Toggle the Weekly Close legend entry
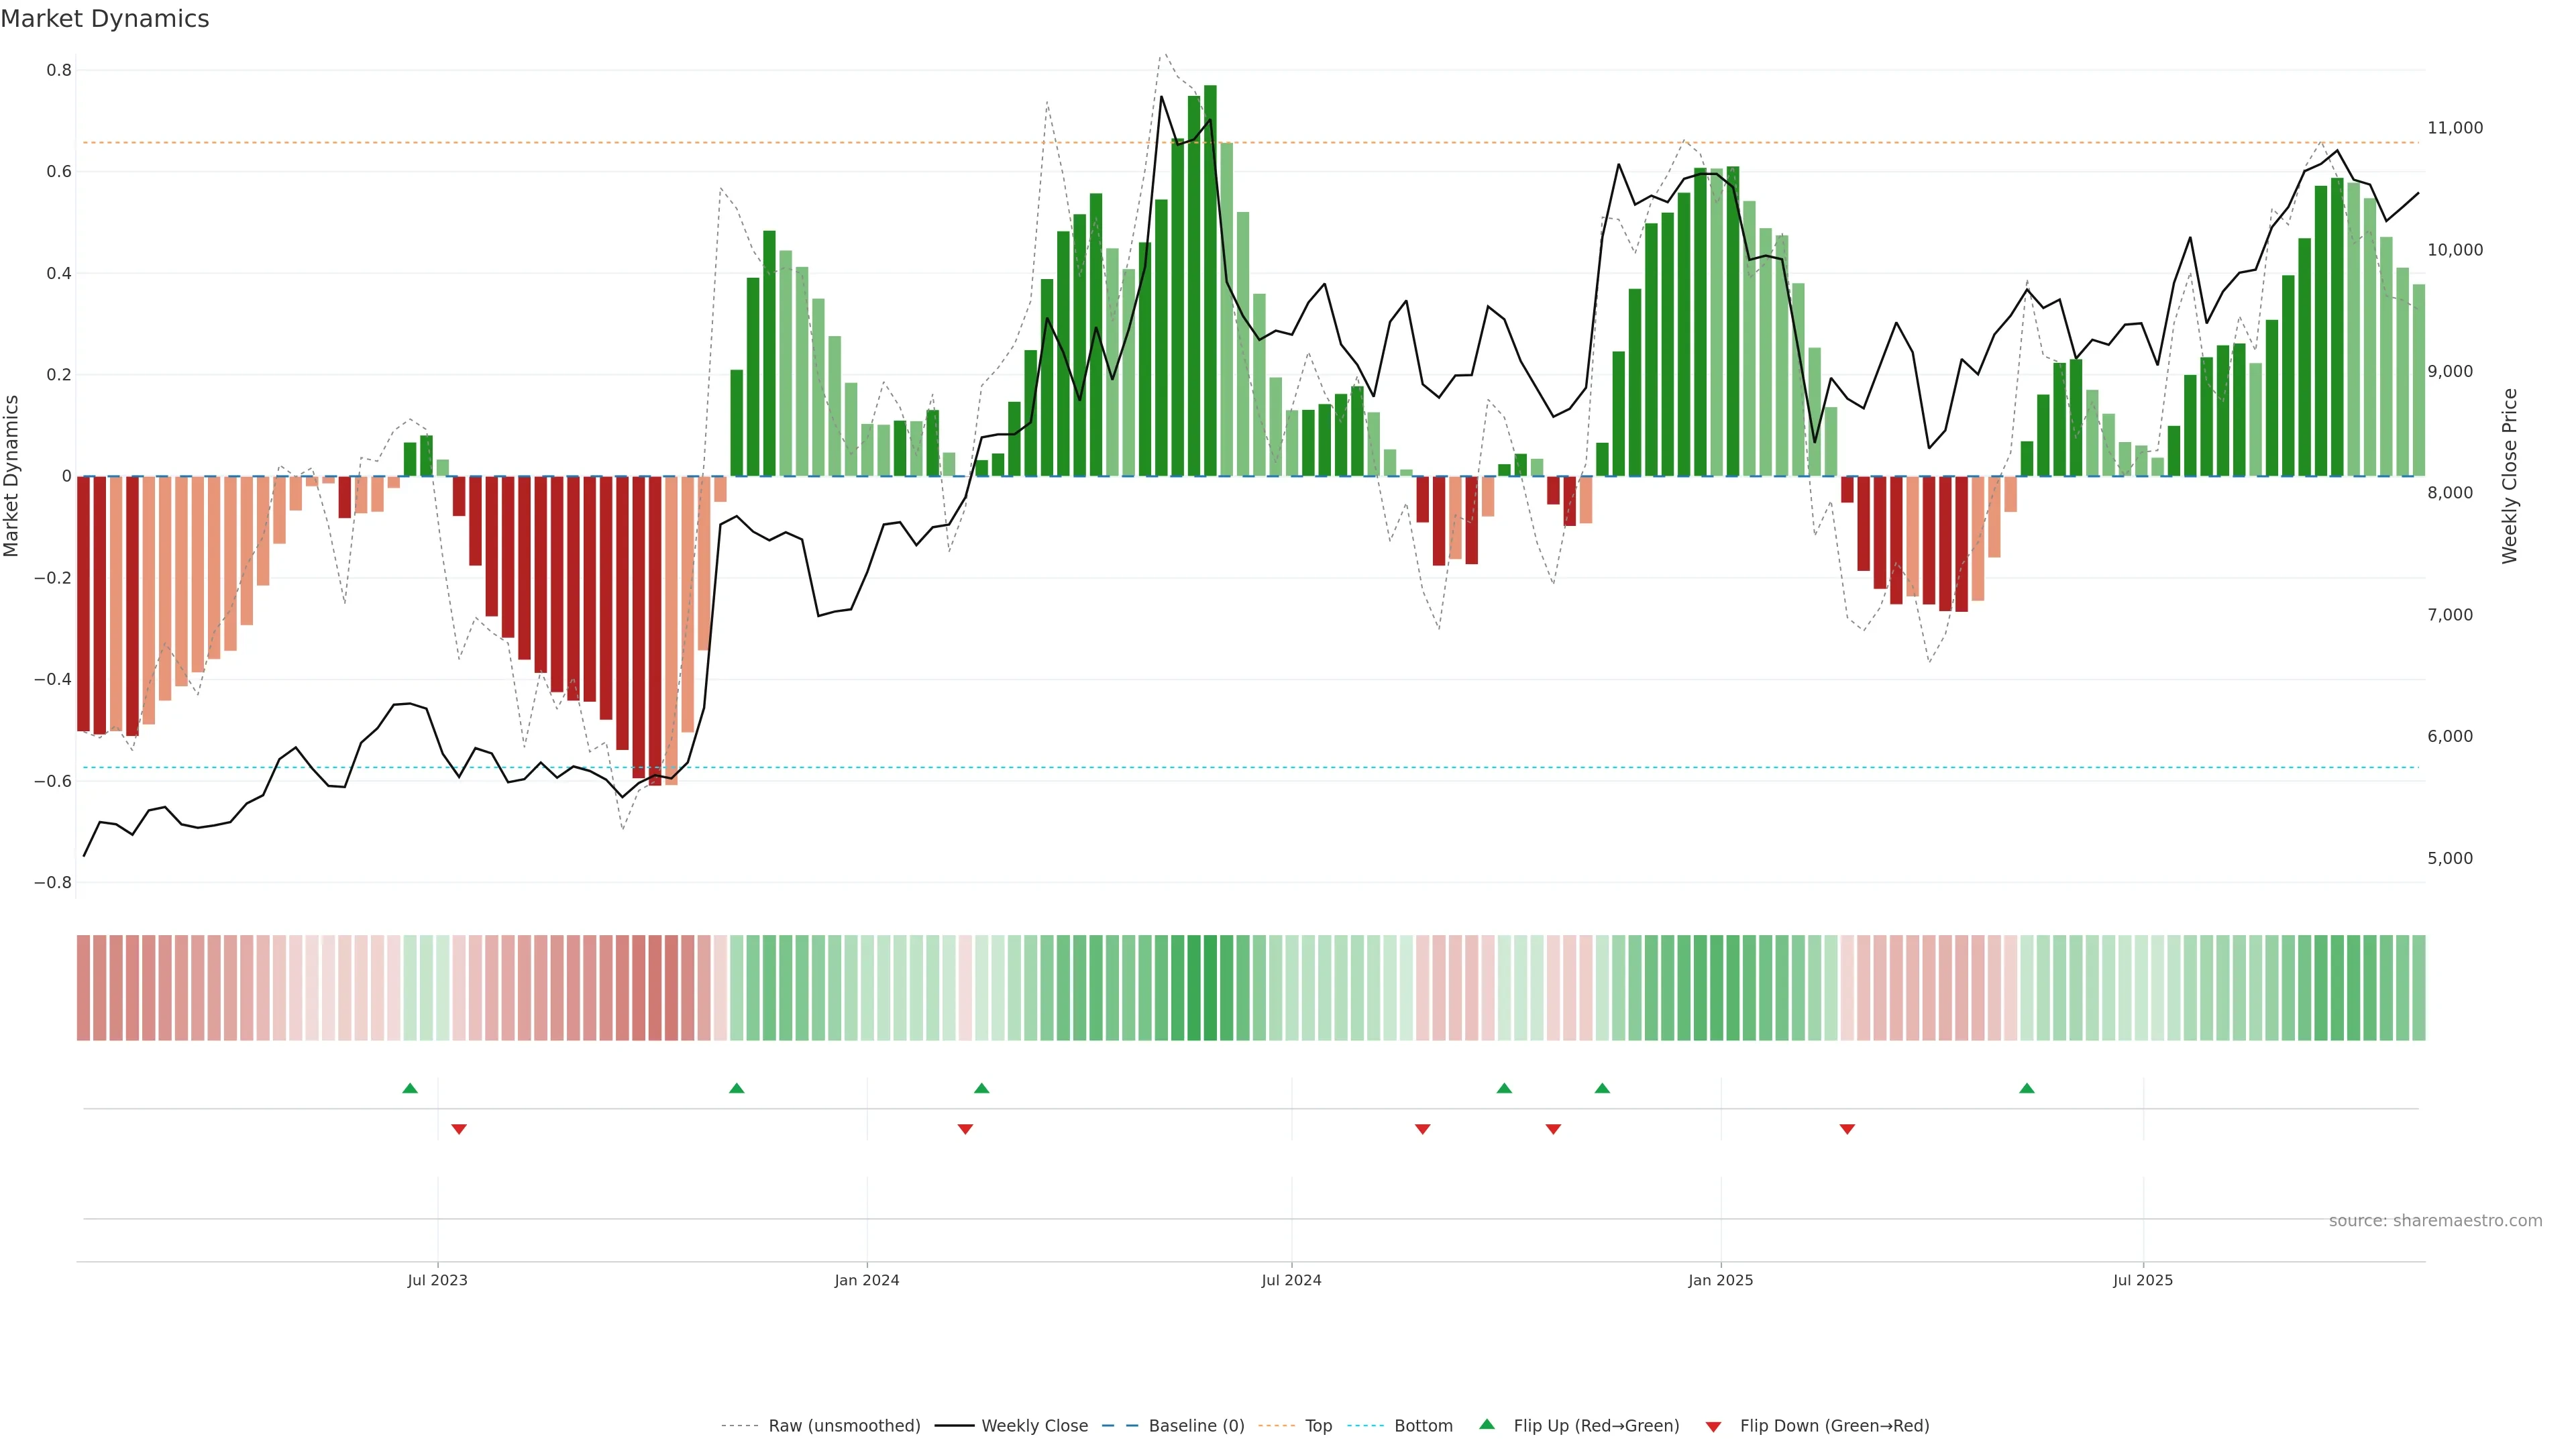The width and height of the screenshot is (2576, 1449). (1034, 1426)
